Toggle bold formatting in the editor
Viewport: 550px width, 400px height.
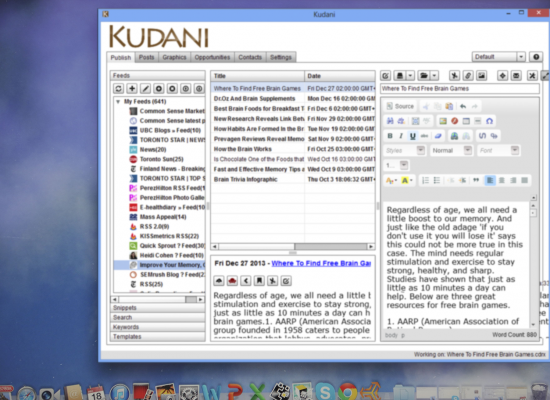pos(390,136)
